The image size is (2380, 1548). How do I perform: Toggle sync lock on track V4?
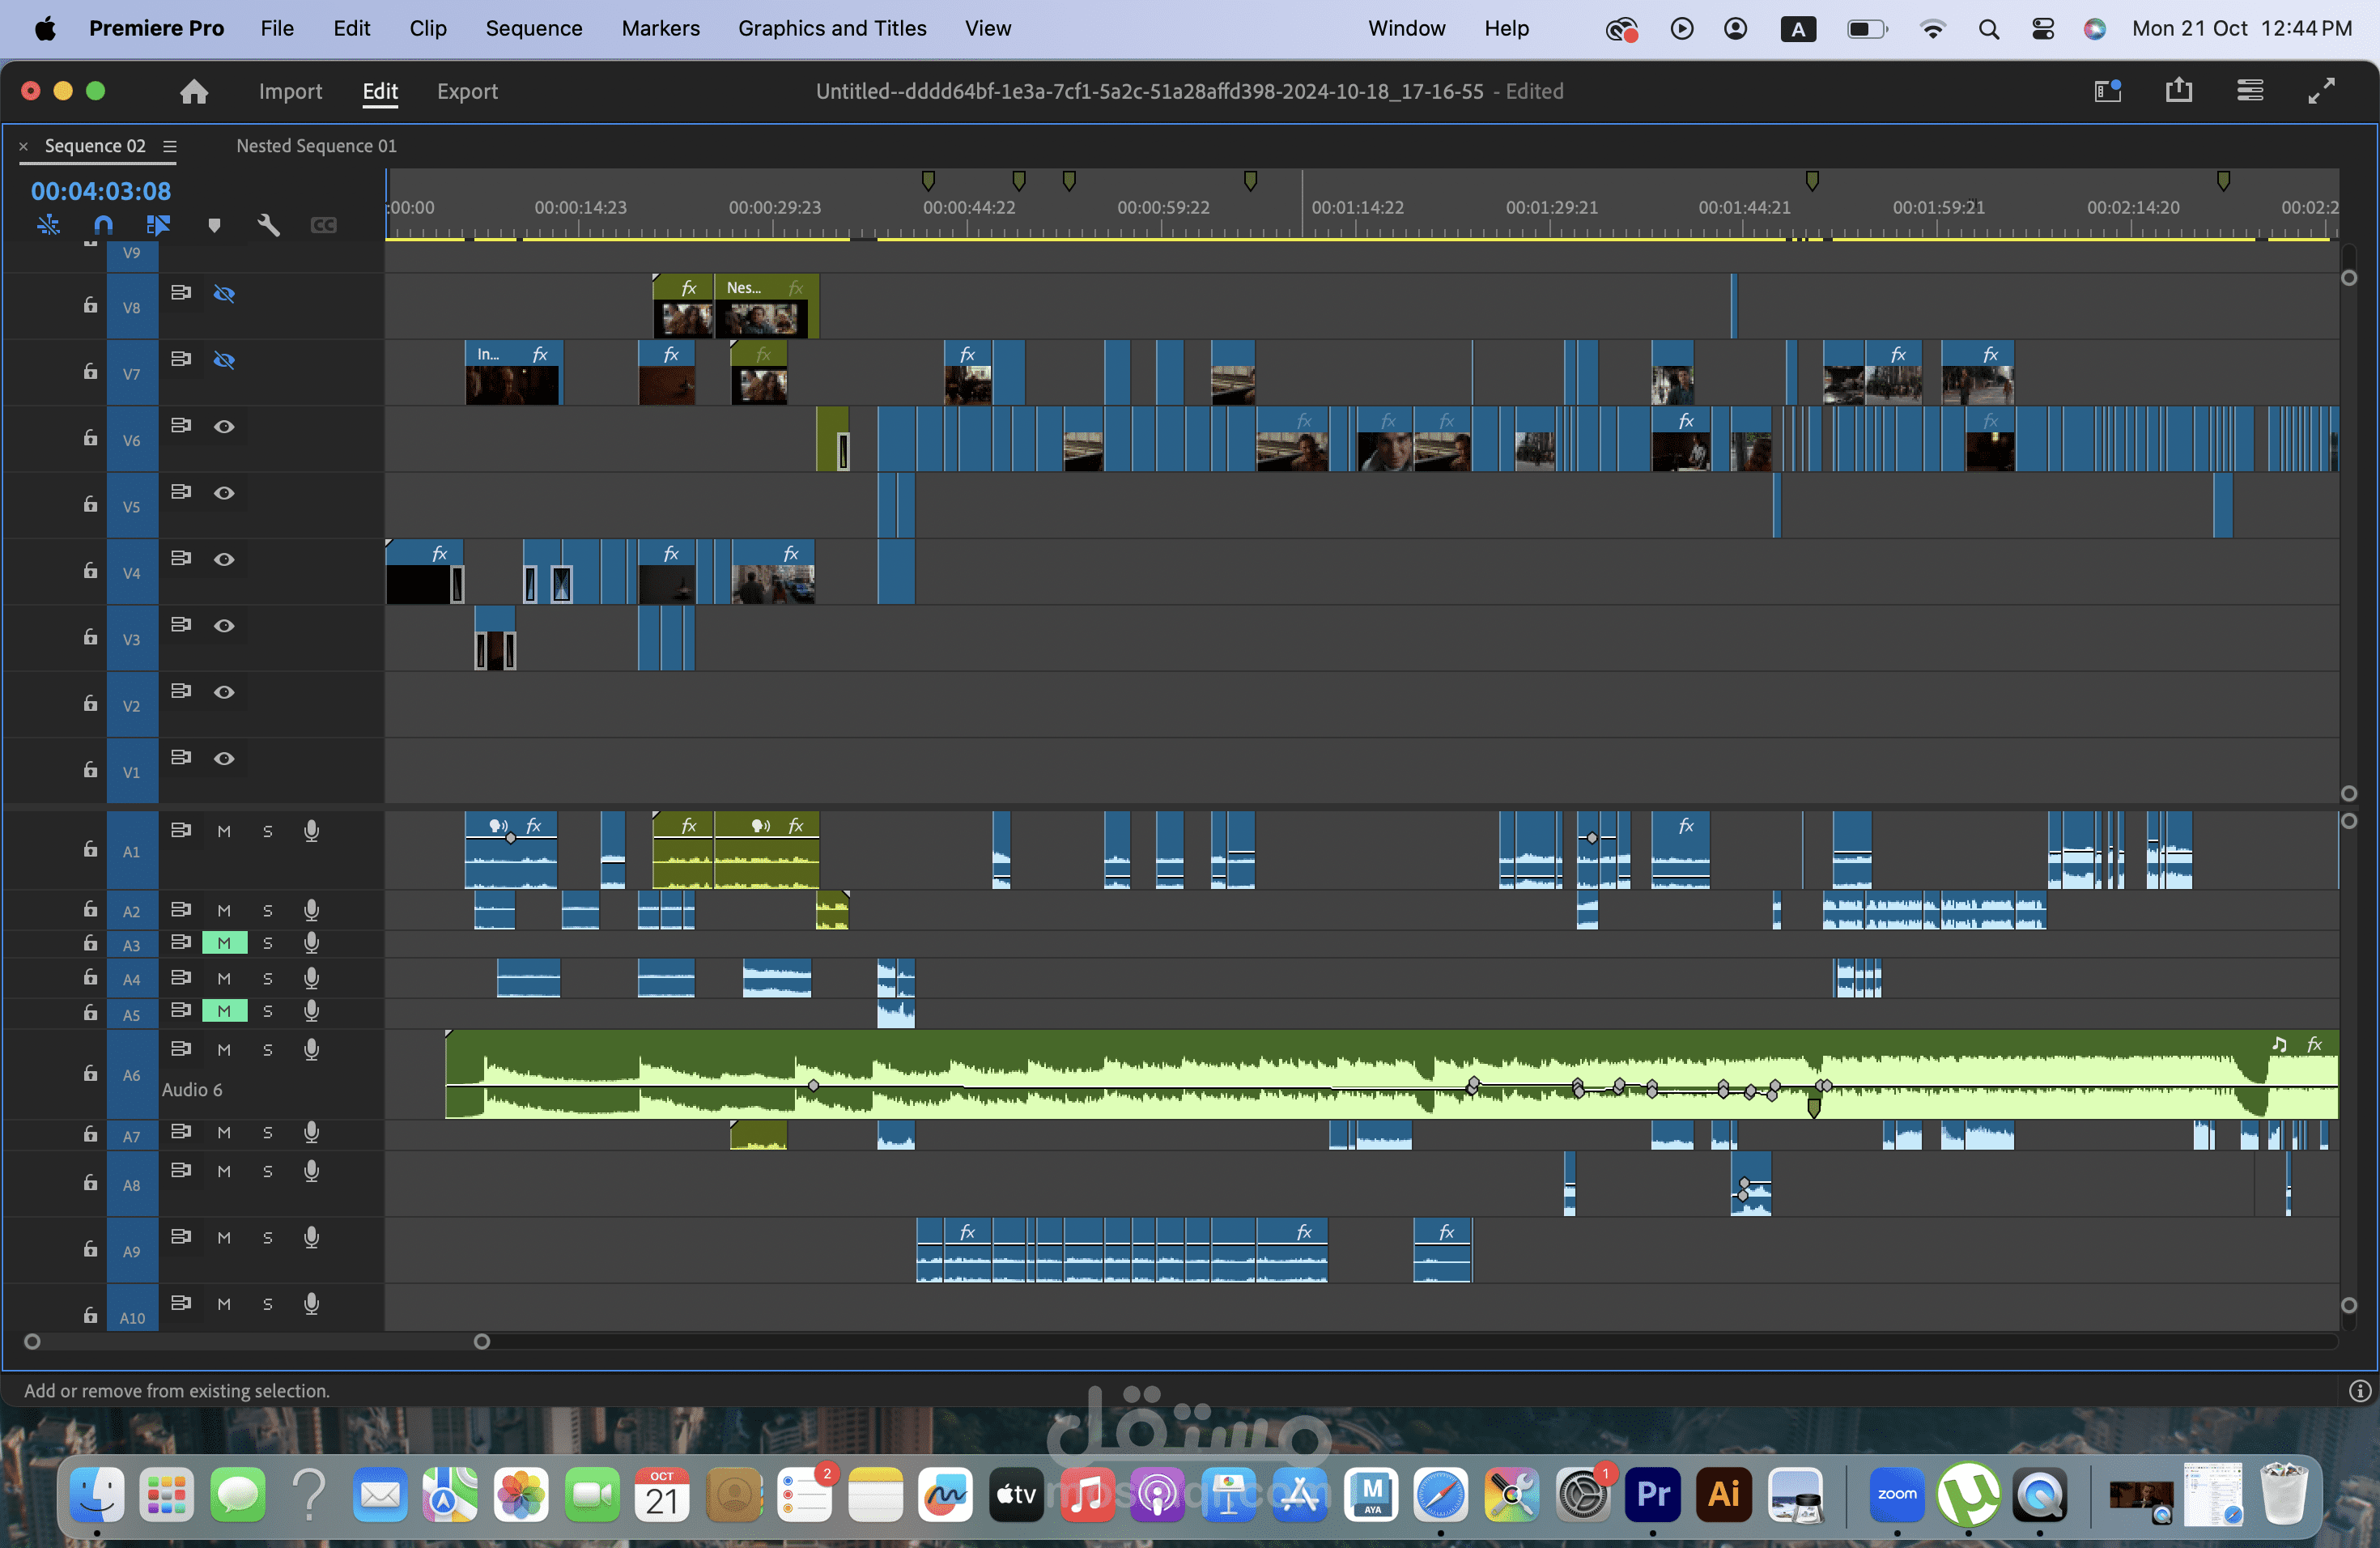pyautogui.click(x=181, y=558)
